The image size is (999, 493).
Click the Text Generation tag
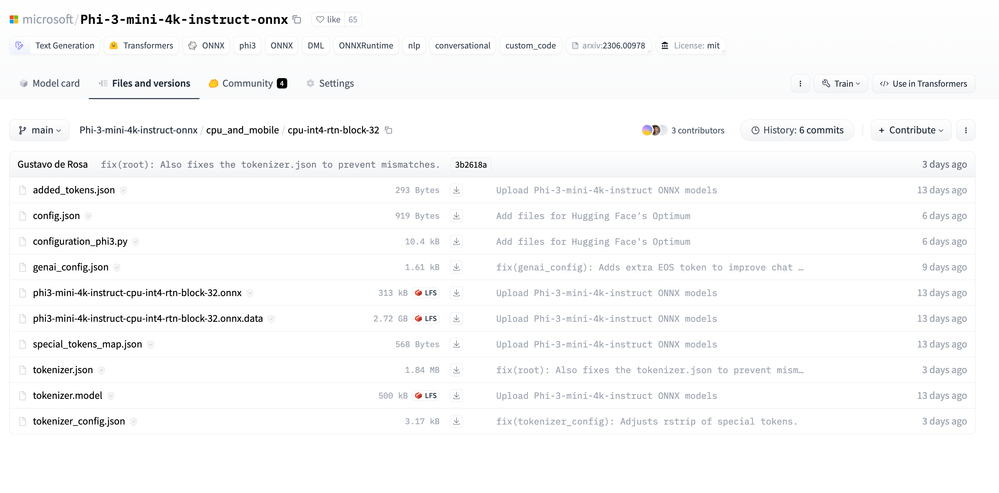pyautogui.click(x=55, y=46)
